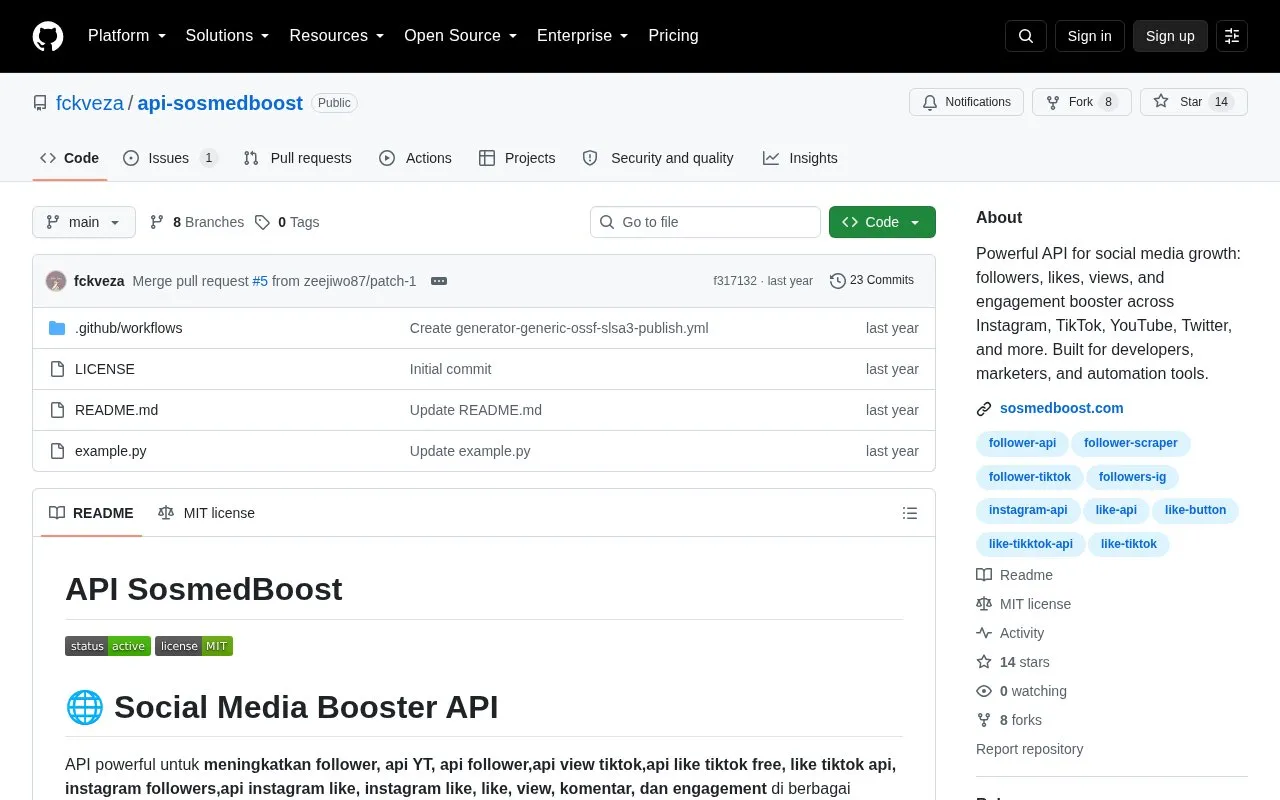This screenshot has height=800, width=1280.
Task: Switch to the Actions tab
Action: (416, 158)
